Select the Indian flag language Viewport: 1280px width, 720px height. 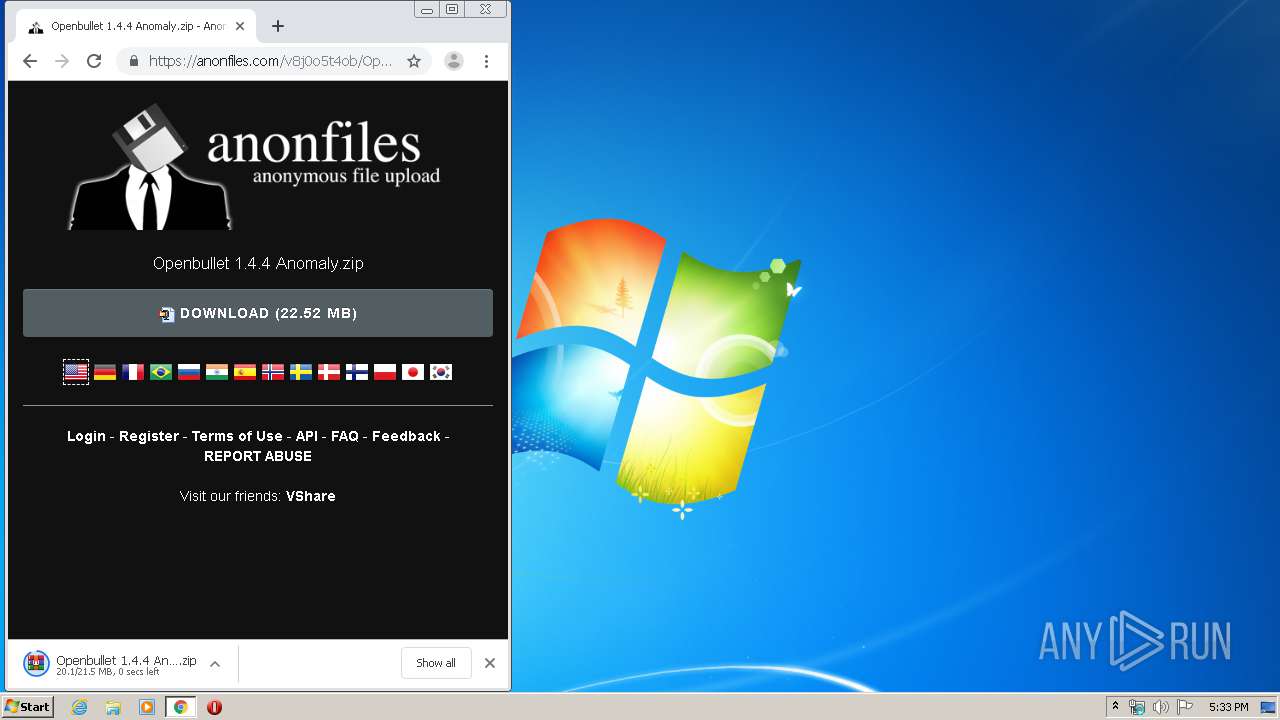(217, 372)
